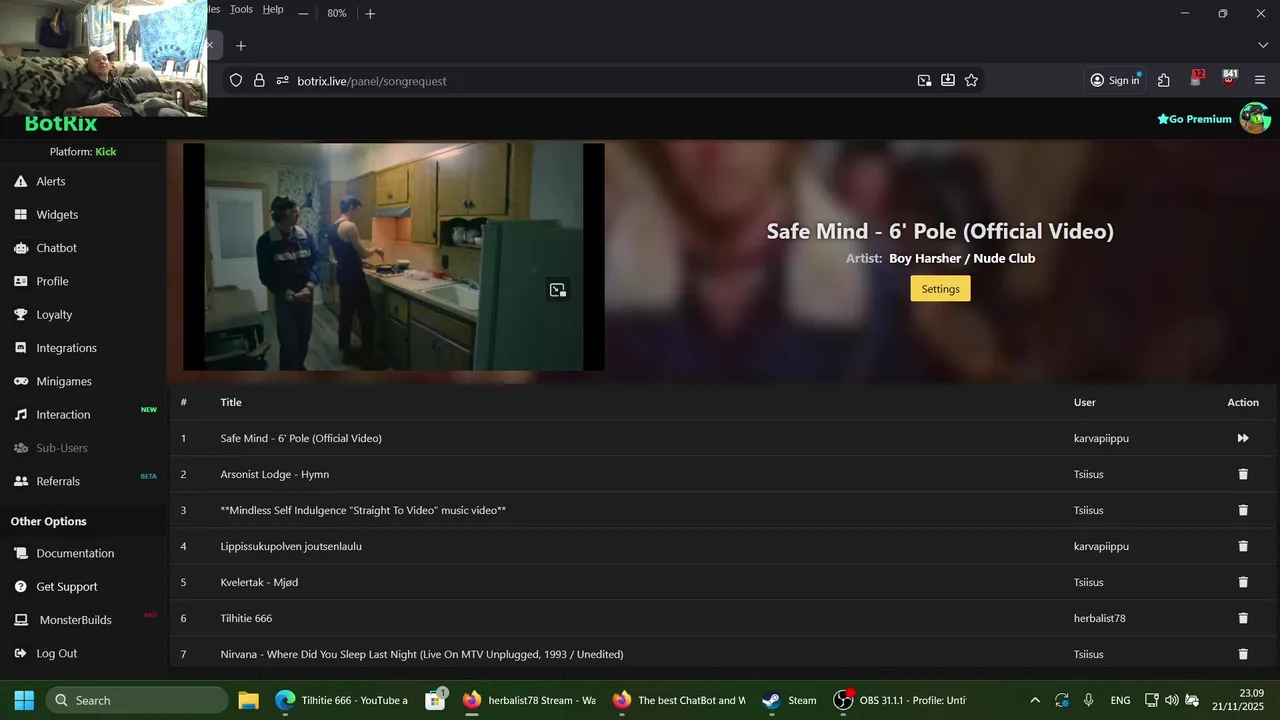Remove Lippissukupolven joutsenlaulu from queue

coord(1243,546)
